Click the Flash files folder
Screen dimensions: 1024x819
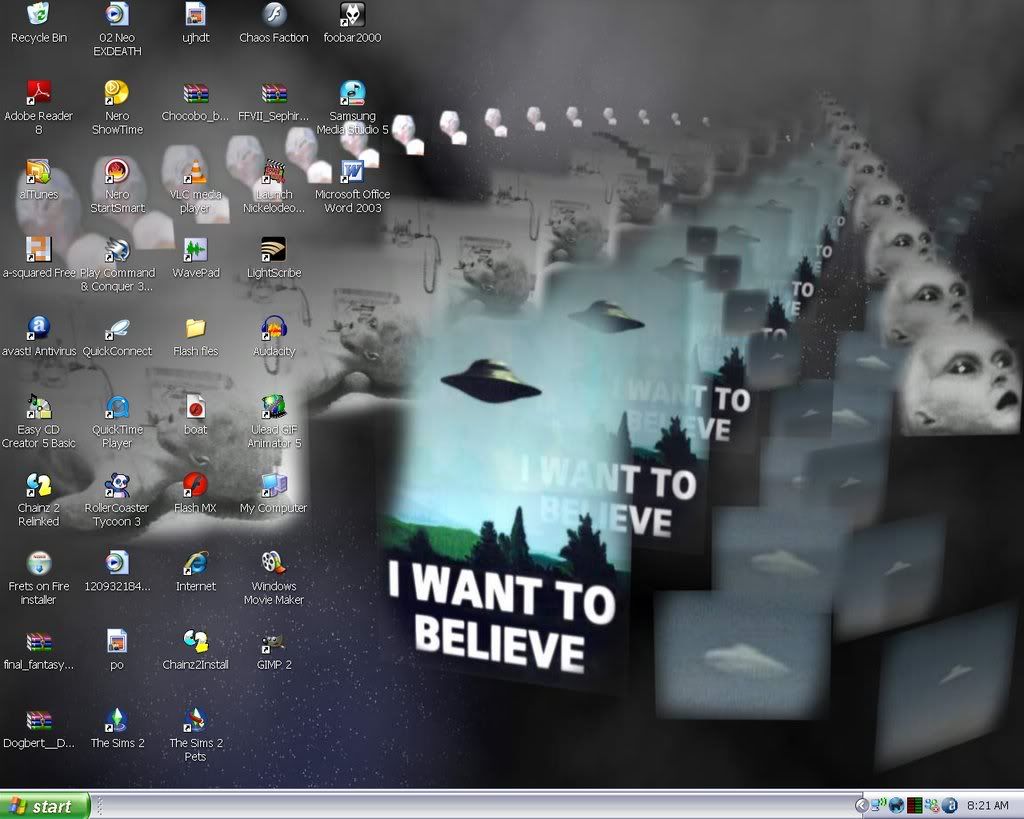point(195,328)
